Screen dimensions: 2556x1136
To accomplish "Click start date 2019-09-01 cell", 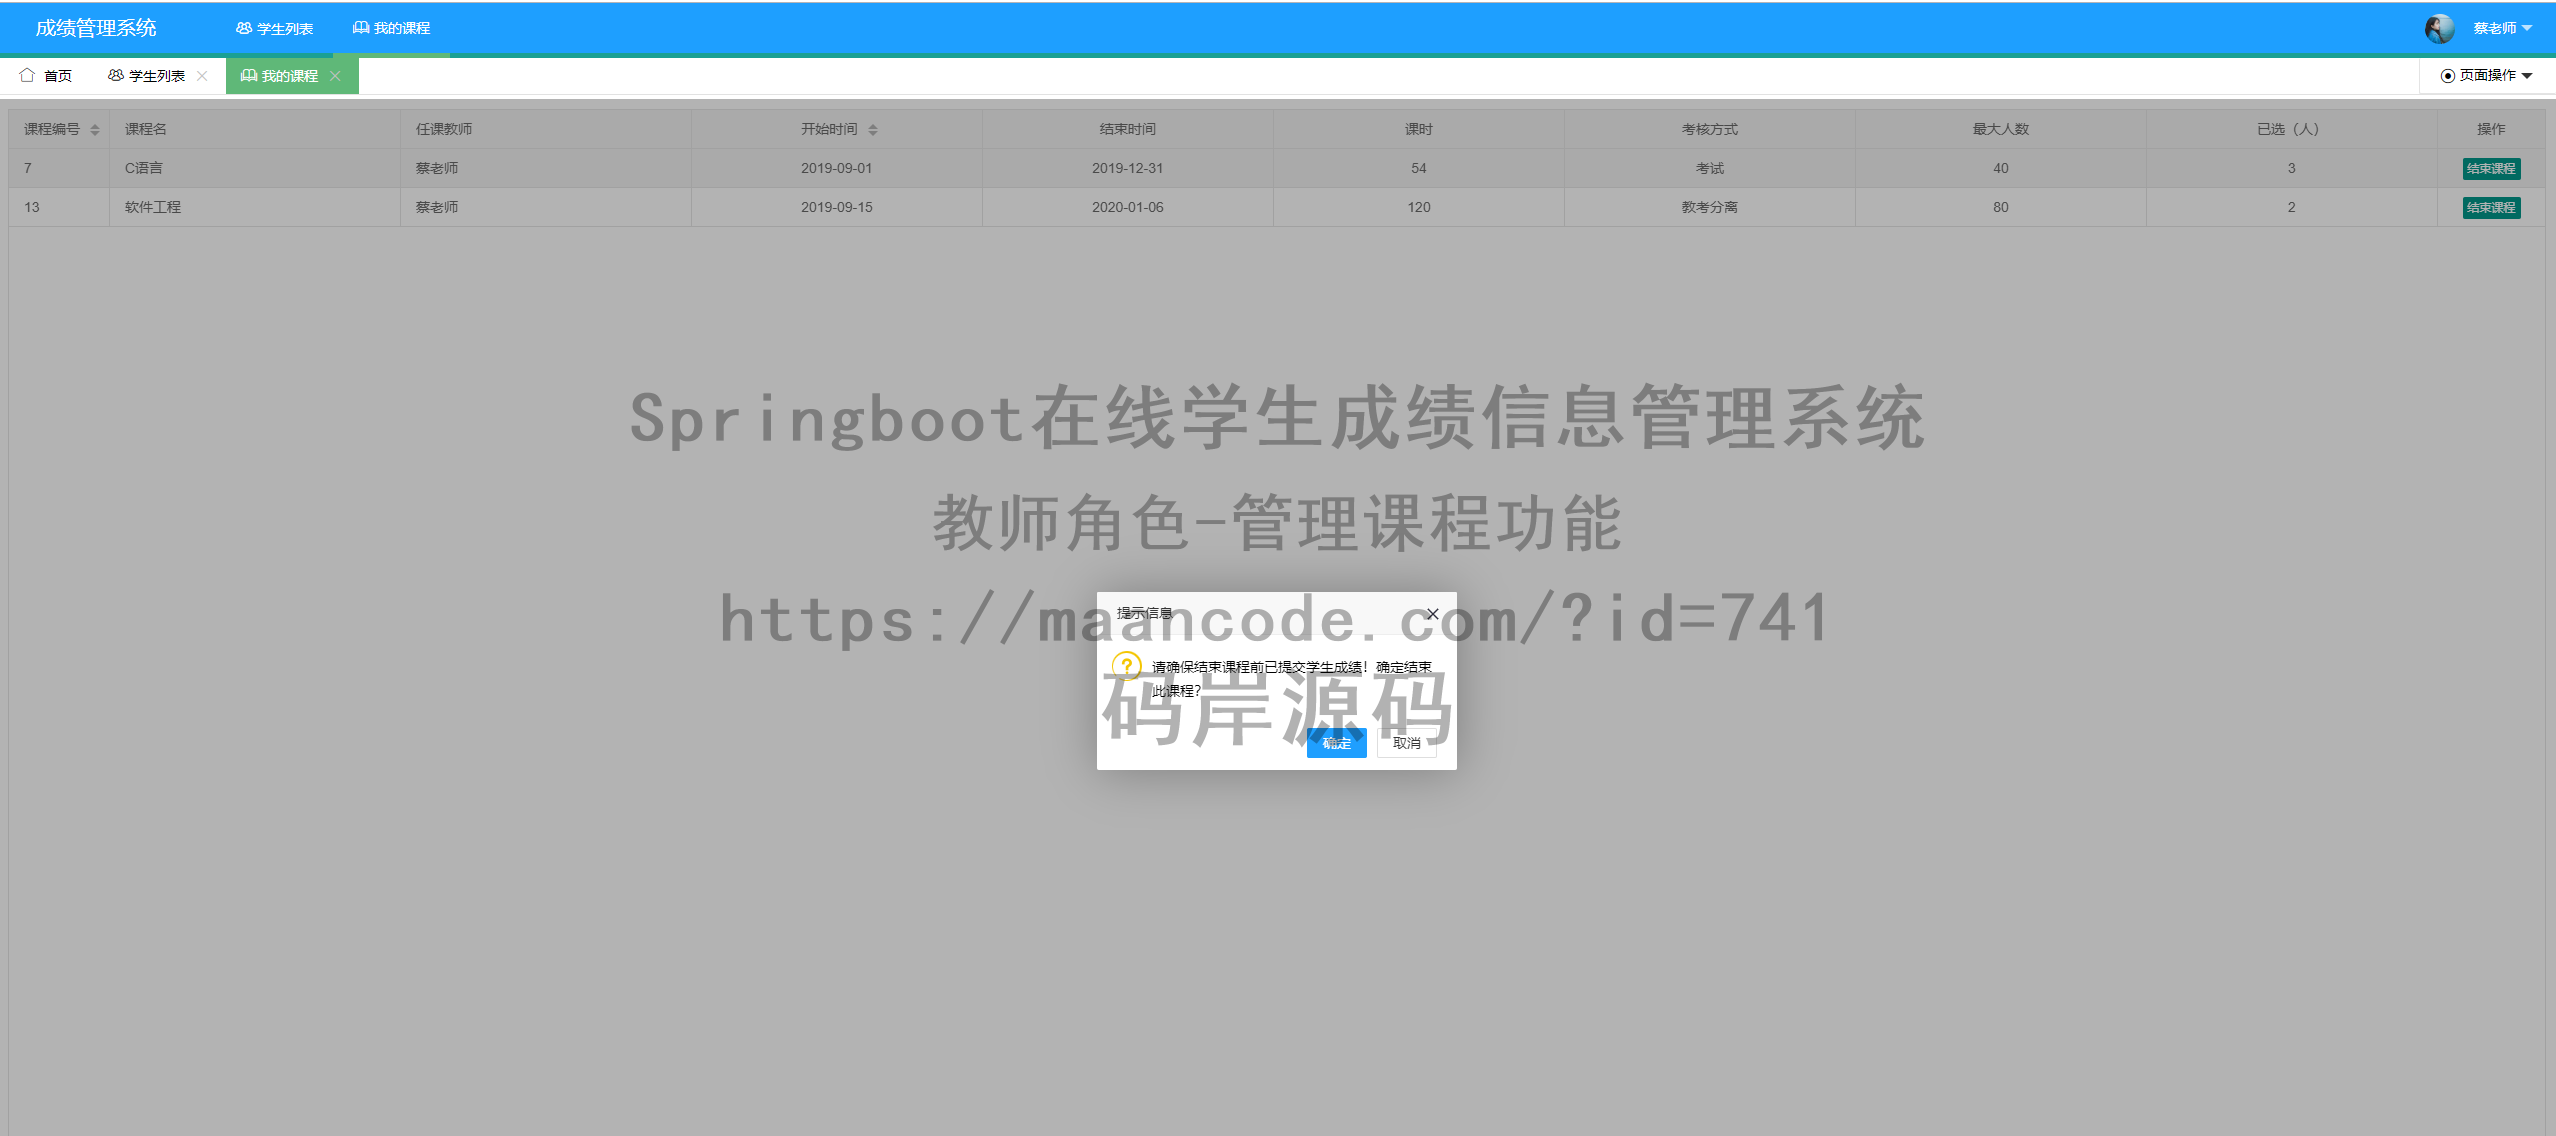I will pyautogui.click(x=836, y=168).
